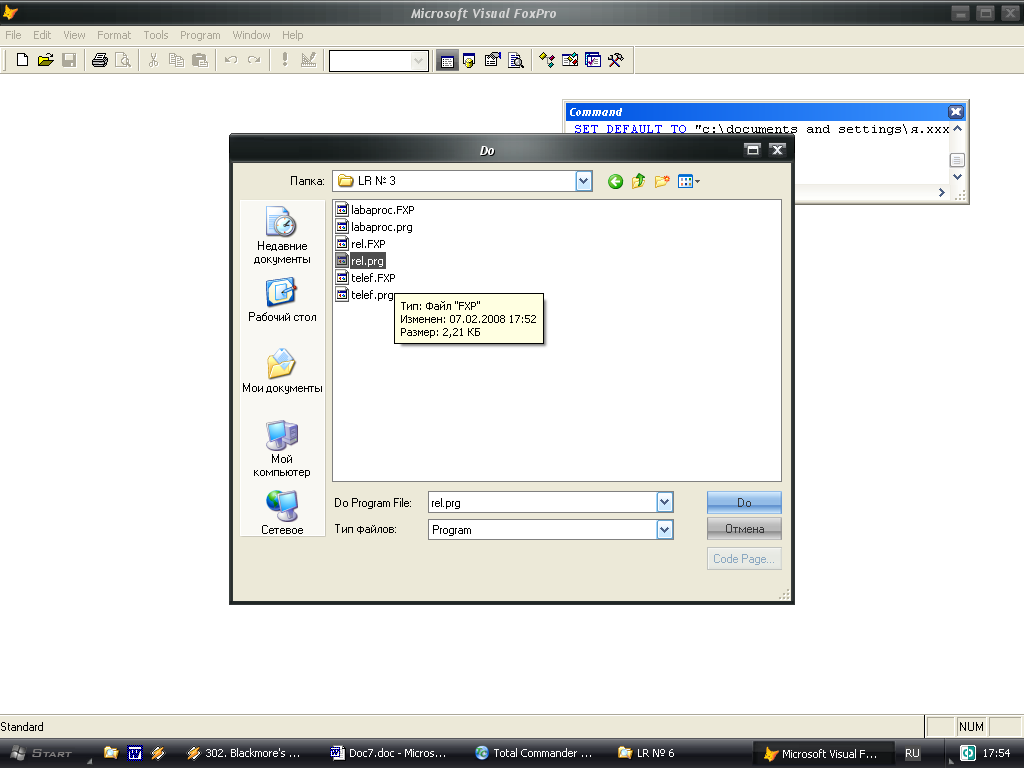Click Command window scroll right arrow
The image size is (1024, 768).
[942, 193]
